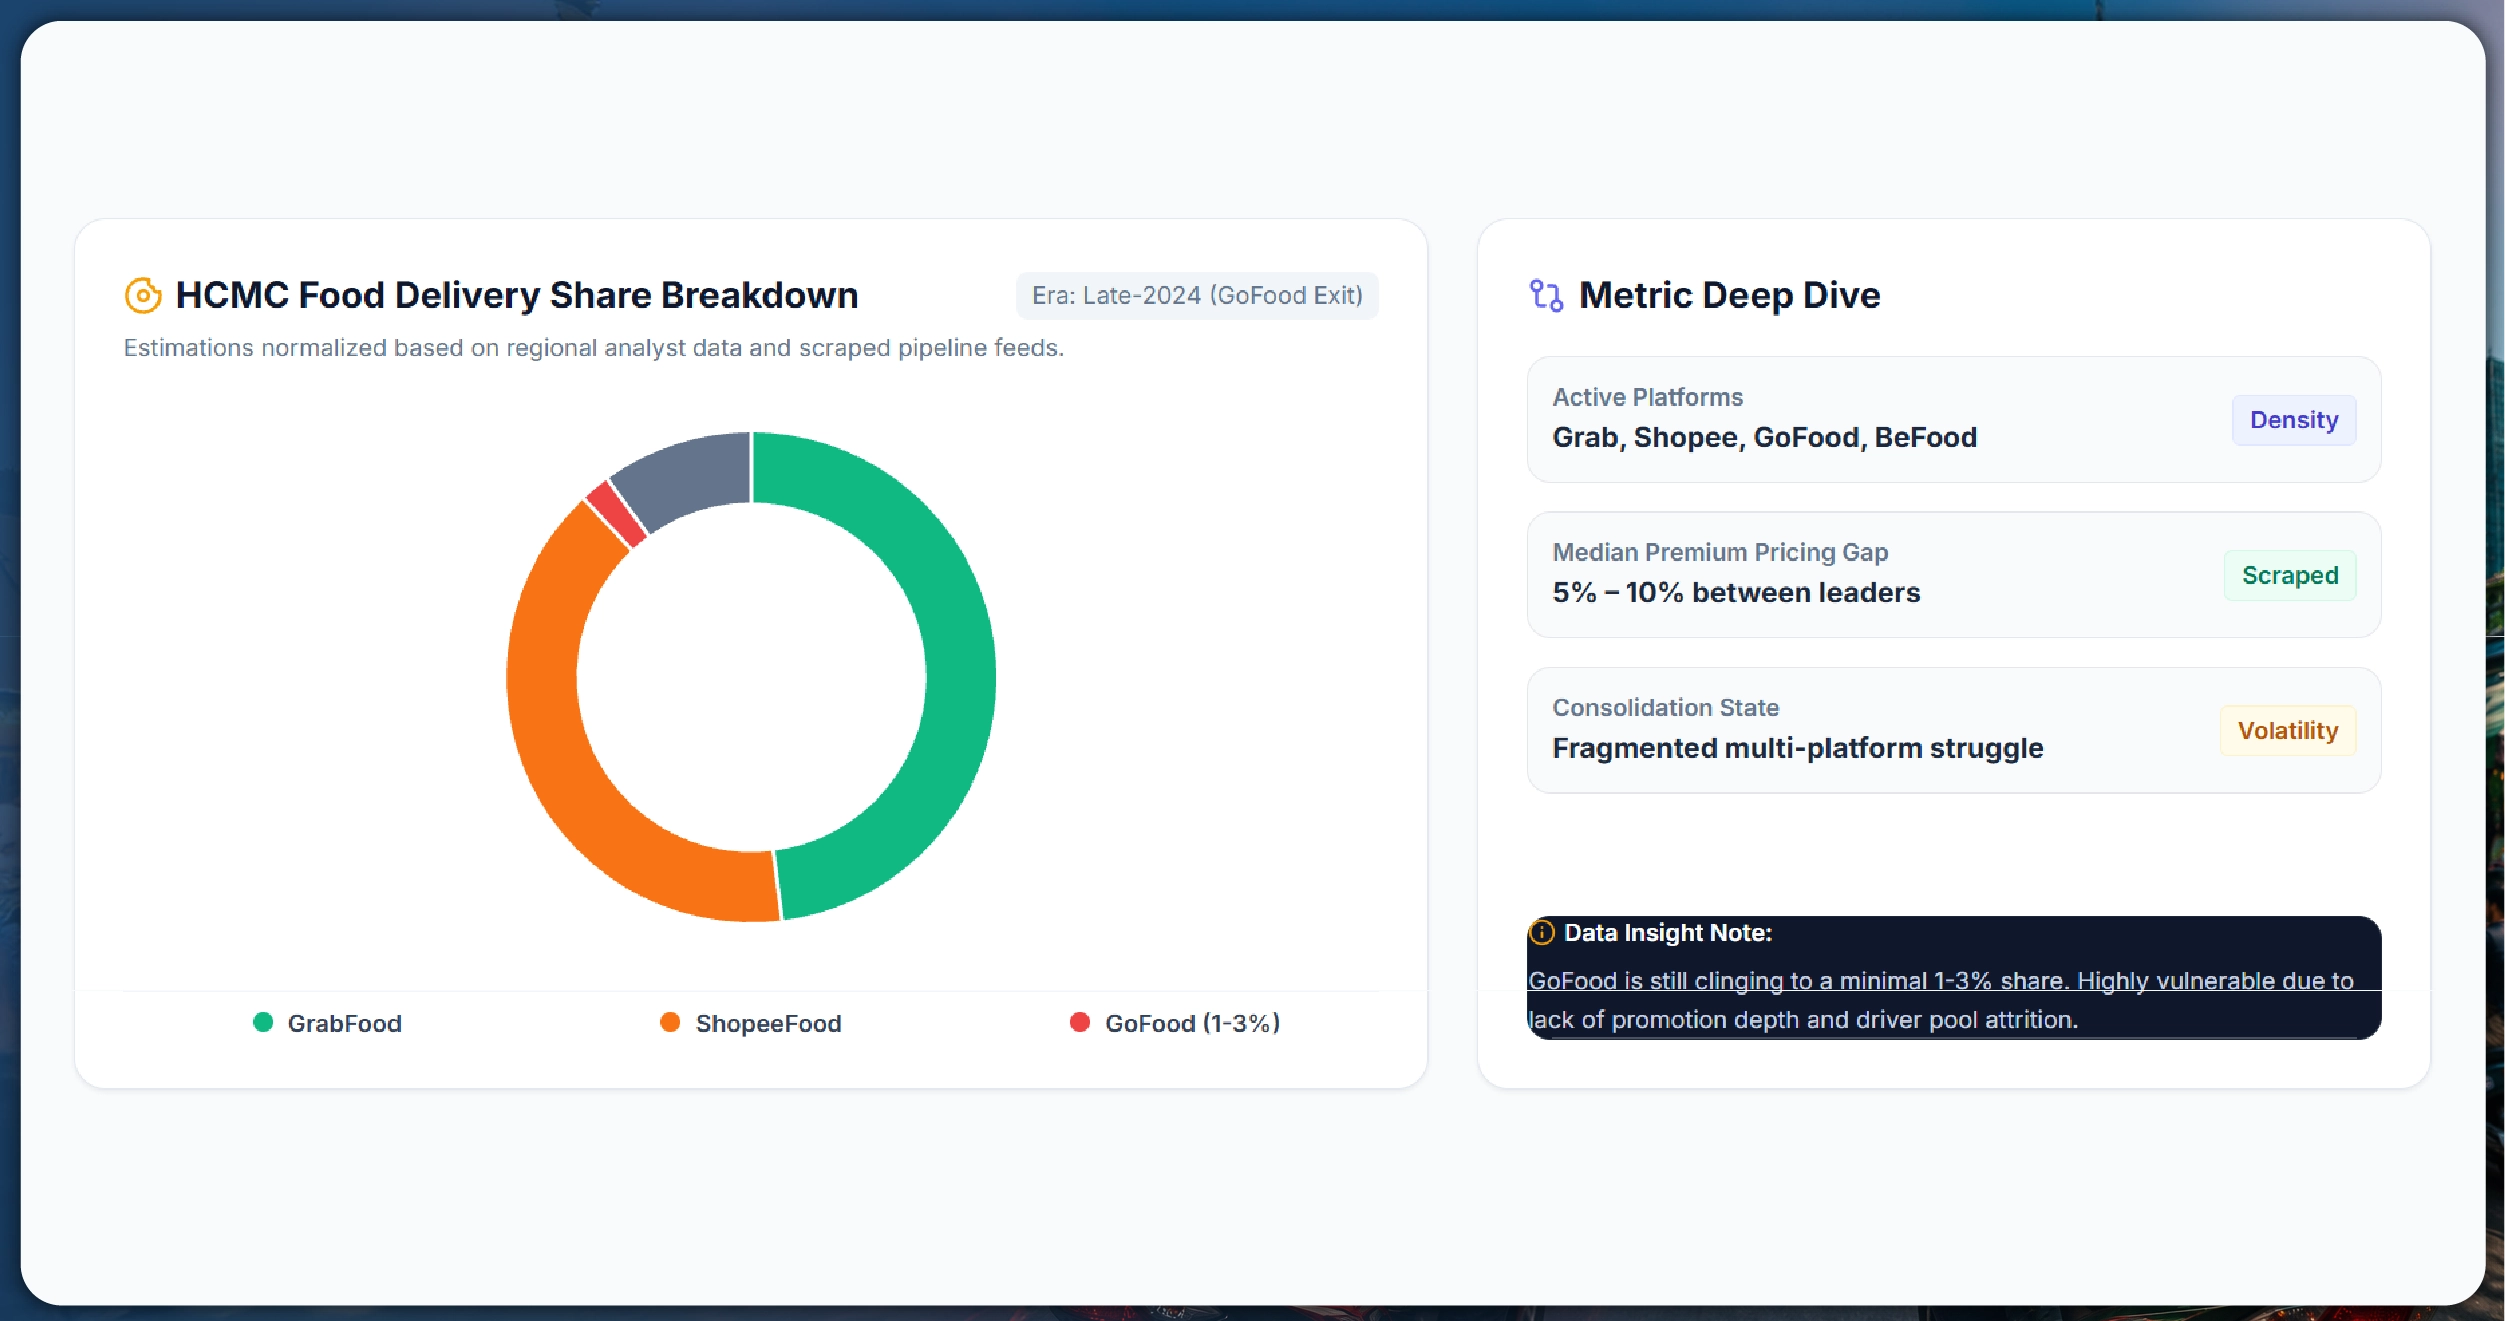Click the 5% – 10% between leaders value

[x=1736, y=592]
